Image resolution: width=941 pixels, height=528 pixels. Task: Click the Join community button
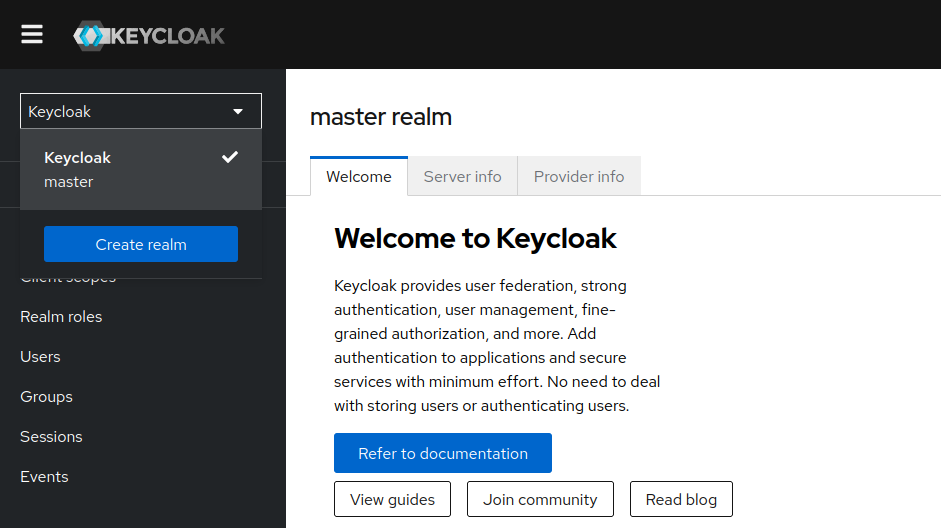coord(540,499)
